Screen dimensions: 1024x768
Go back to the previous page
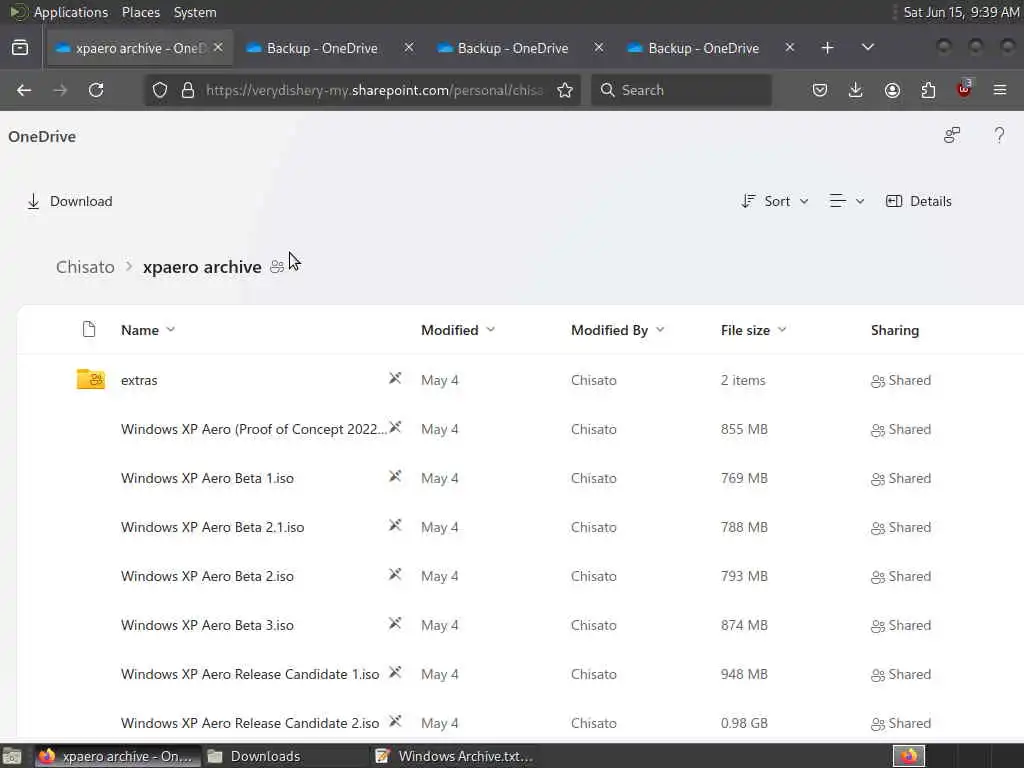[x=24, y=90]
